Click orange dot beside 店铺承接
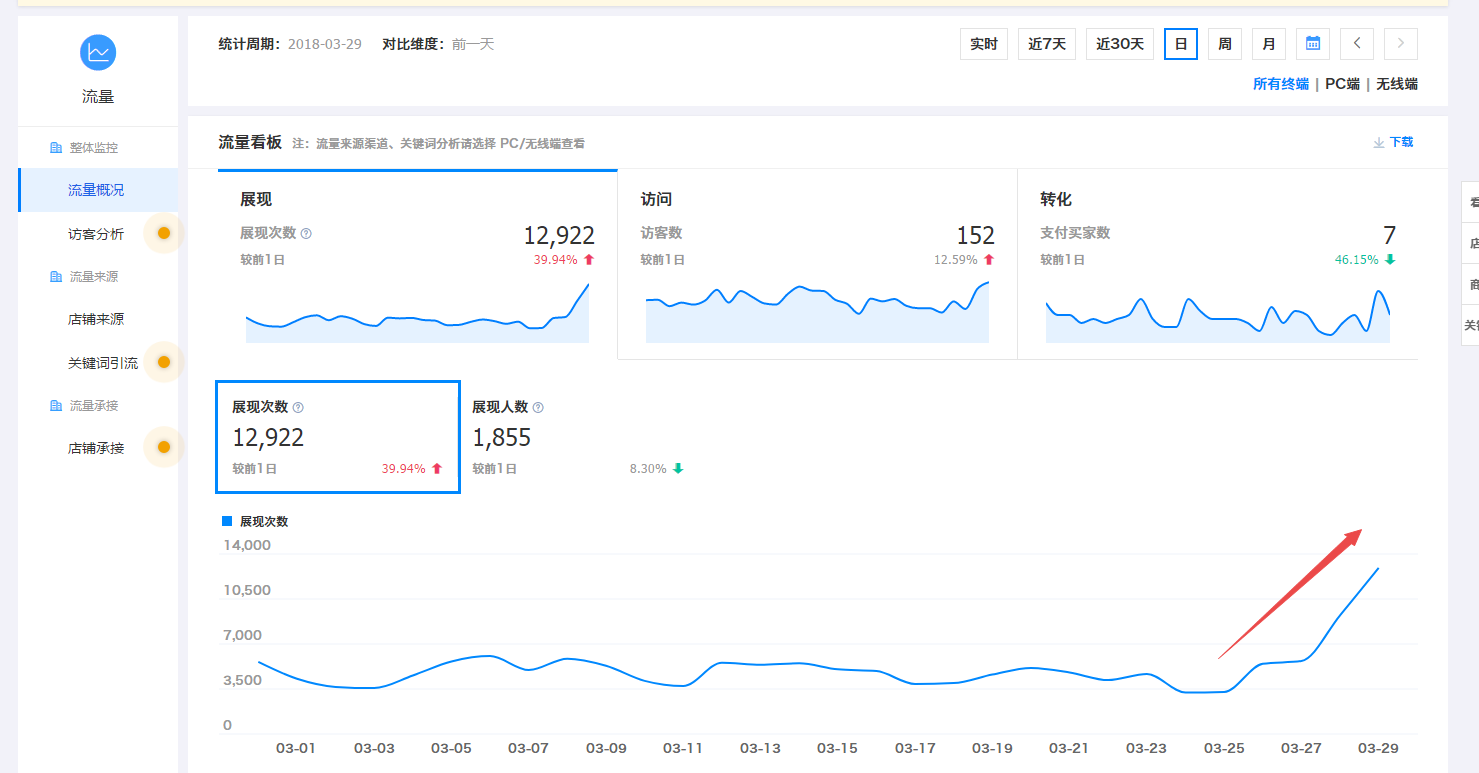Viewport: 1479px width, 773px height. [164, 447]
